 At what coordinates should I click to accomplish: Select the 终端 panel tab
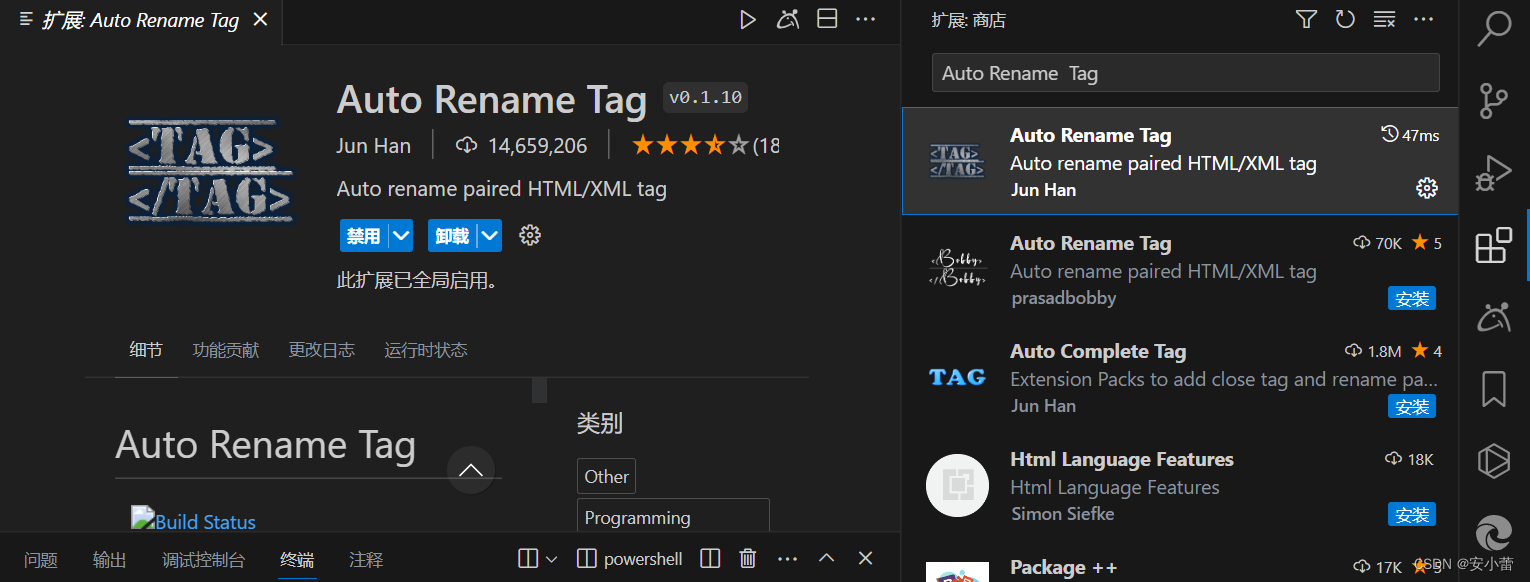click(297, 560)
